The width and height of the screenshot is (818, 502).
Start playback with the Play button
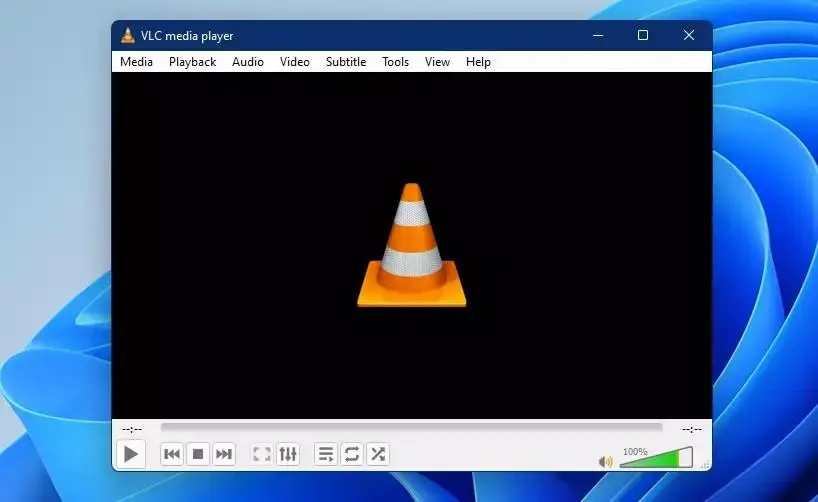(131, 454)
